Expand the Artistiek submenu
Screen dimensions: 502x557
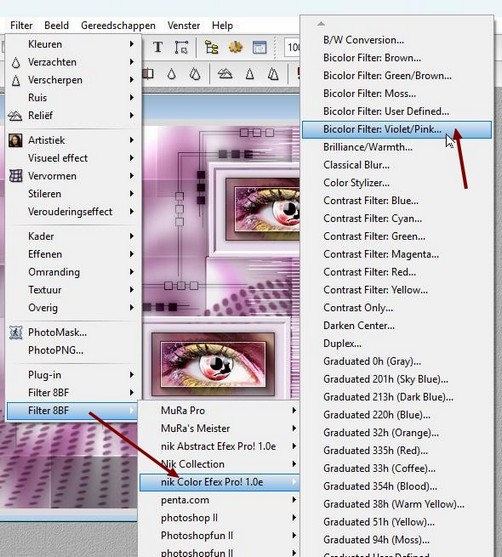point(72,140)
